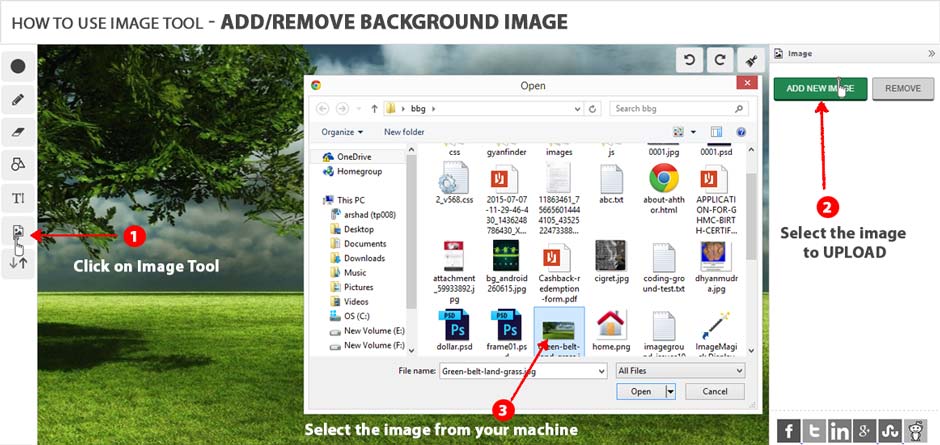Click Cancel in Open dialog
This screenshot has width=940, height=445.
pyautogui.click(x=715, y=392)
